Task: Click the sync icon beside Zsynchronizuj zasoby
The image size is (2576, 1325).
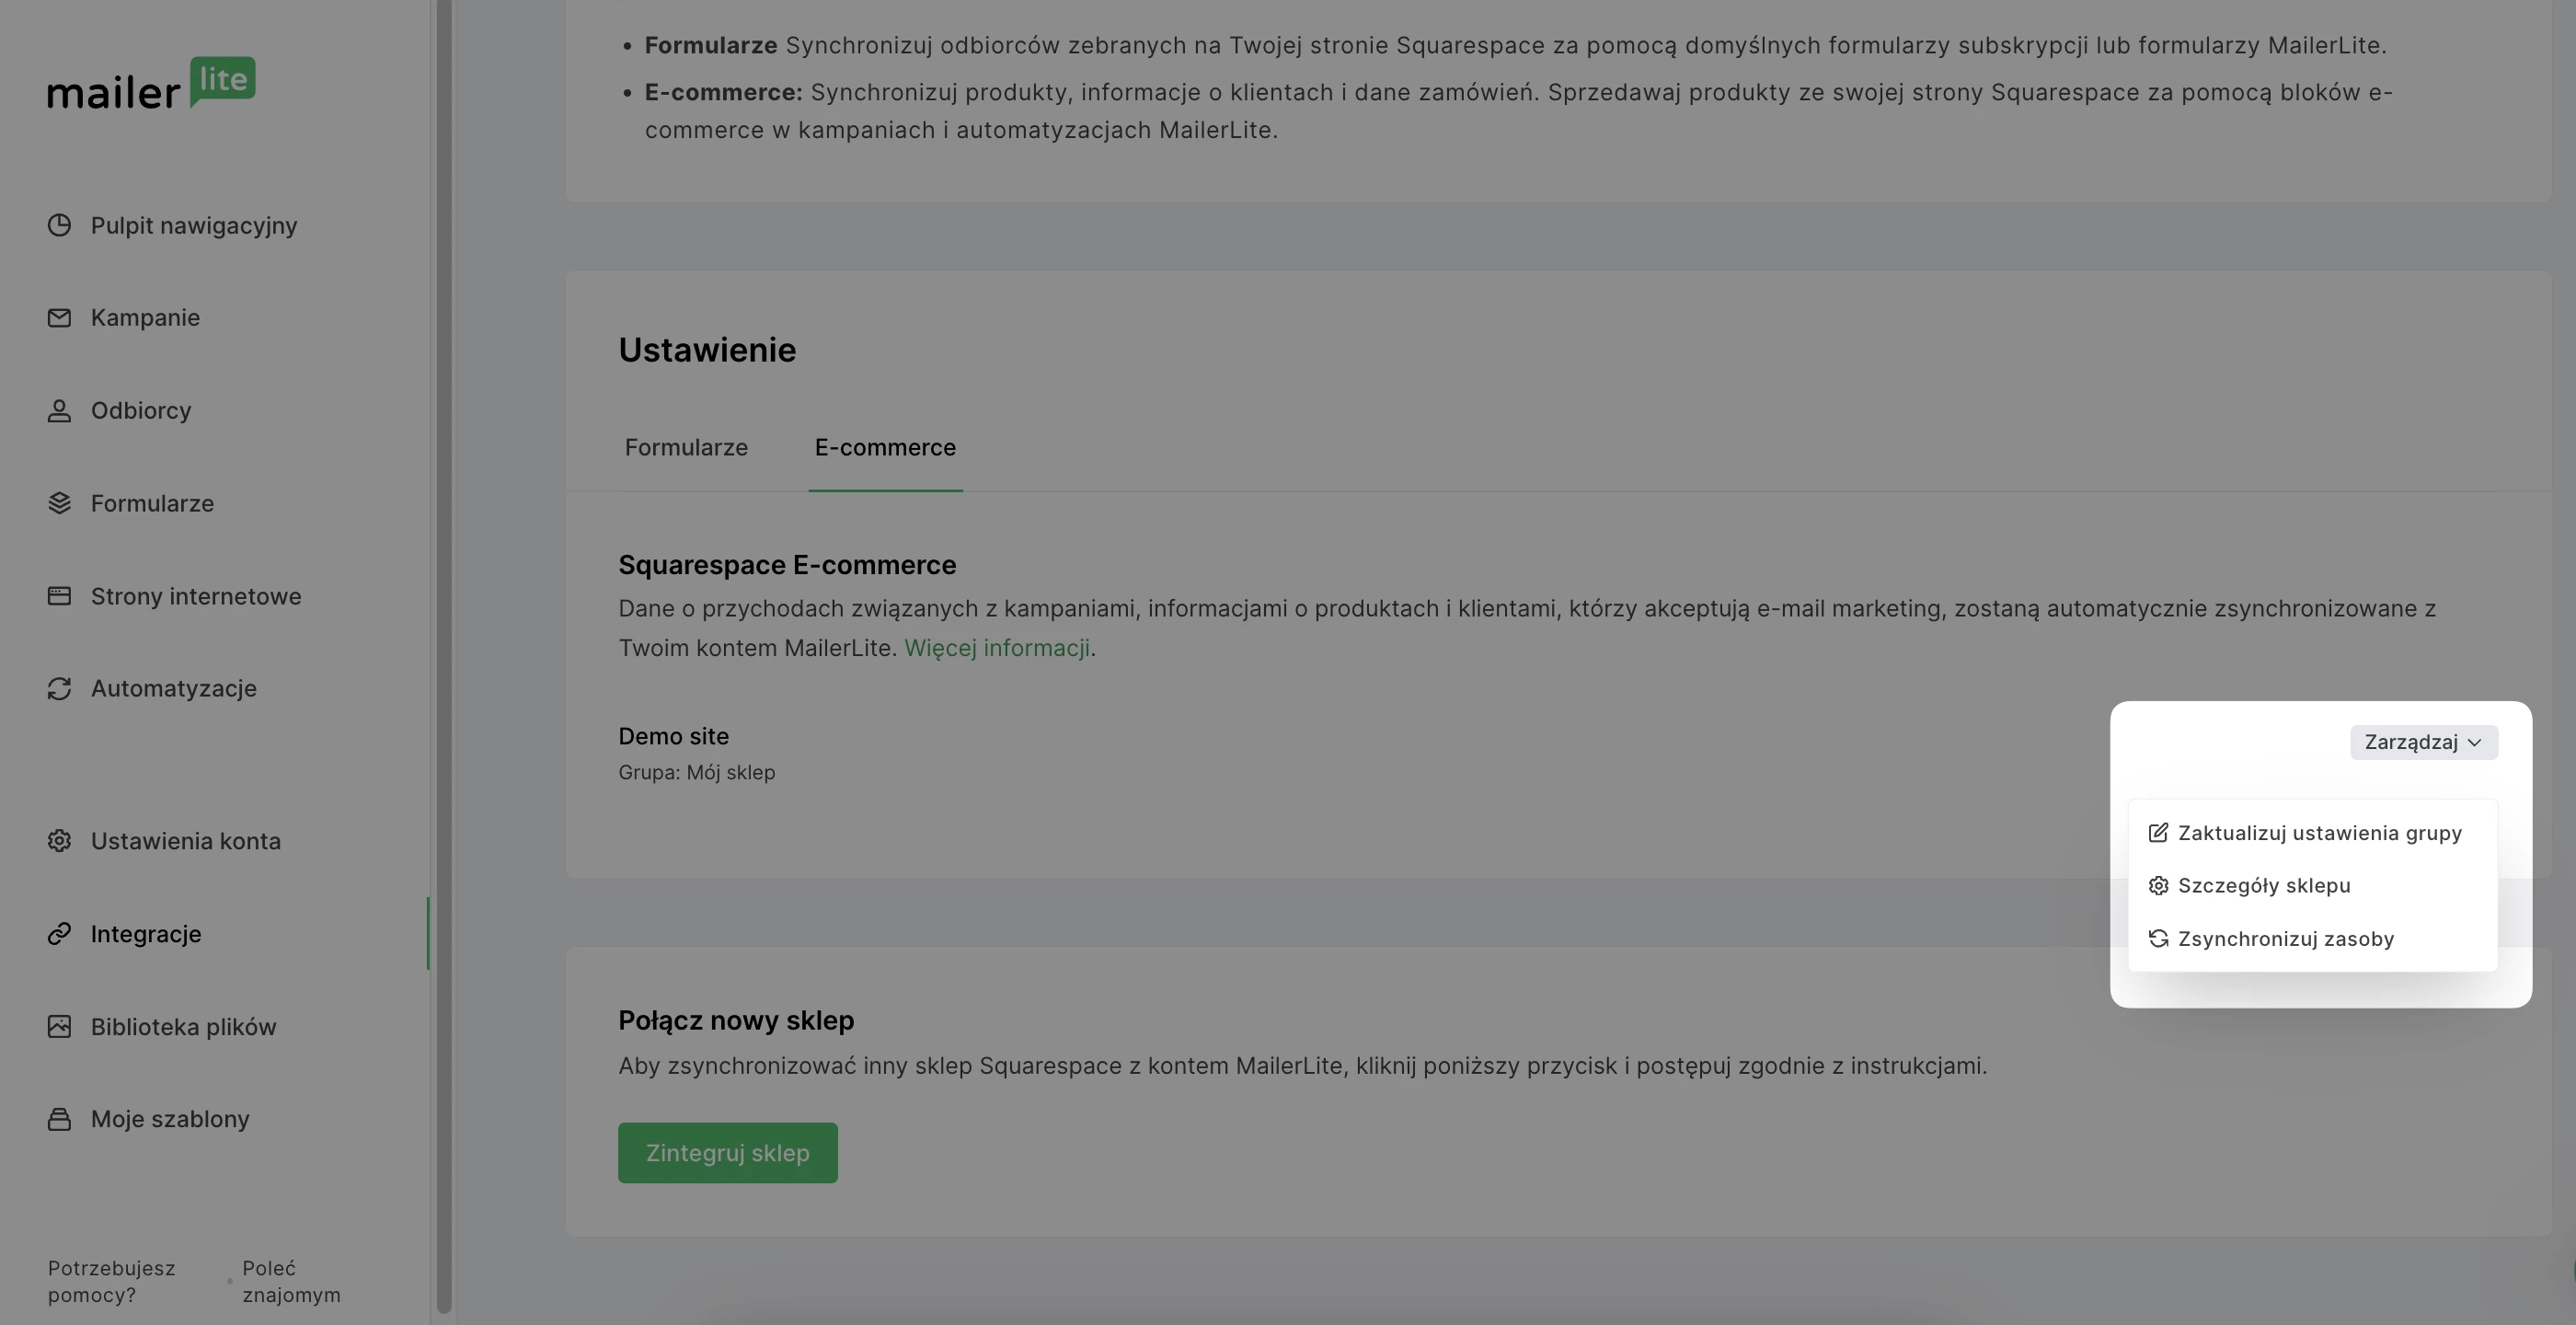Action: click(x=2158, y=939)
